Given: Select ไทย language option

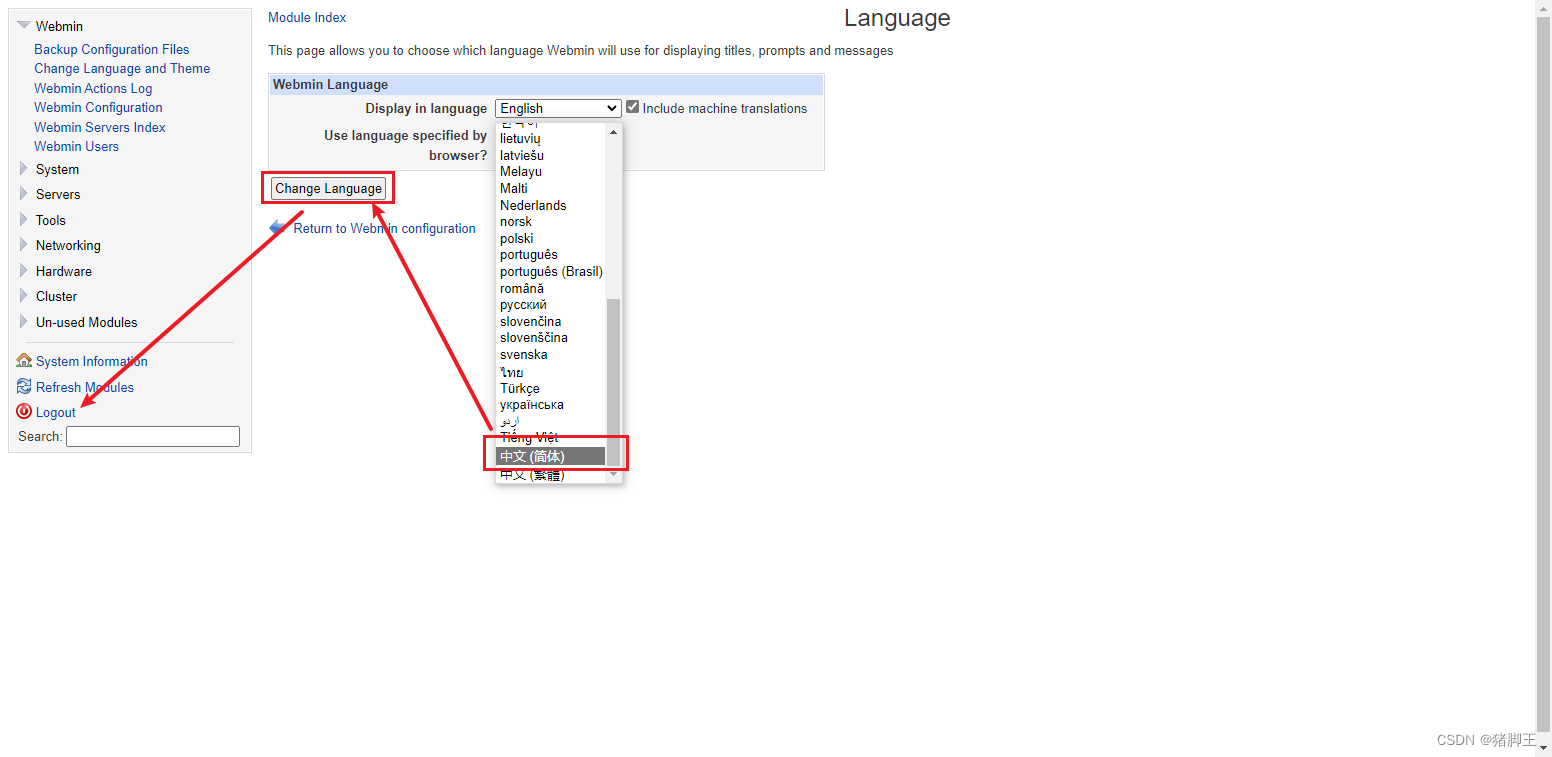Looking at the screenshot, I should (551, 371).
